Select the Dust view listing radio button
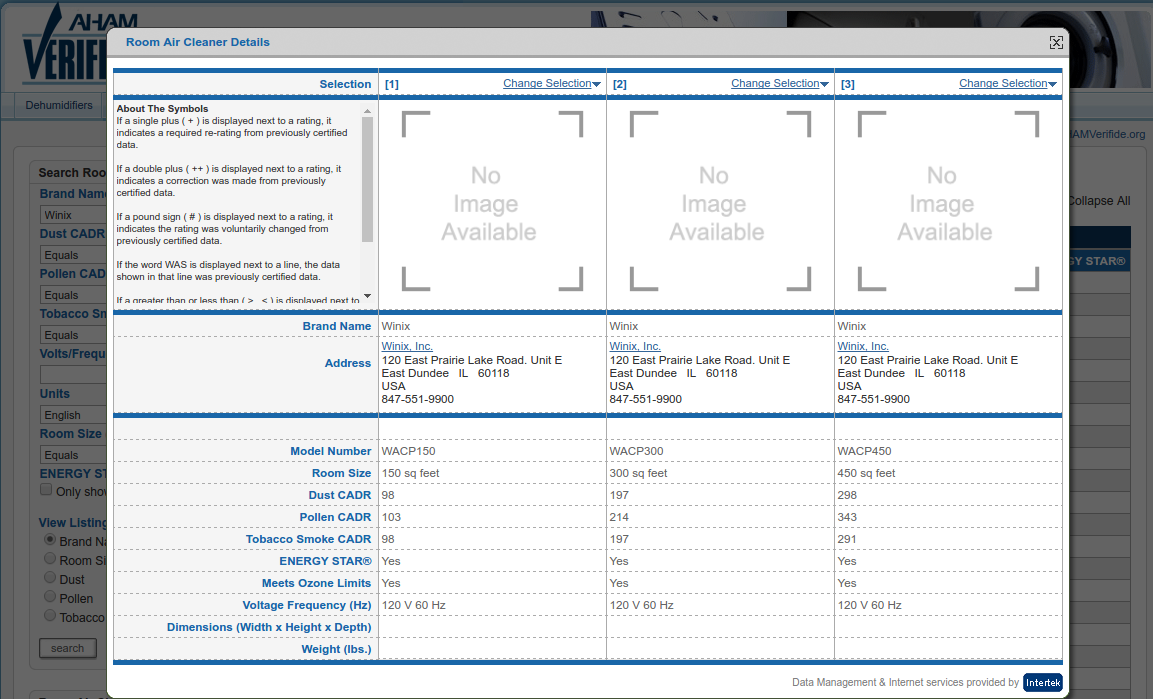 pyautogui.click(x=50, y=578)
